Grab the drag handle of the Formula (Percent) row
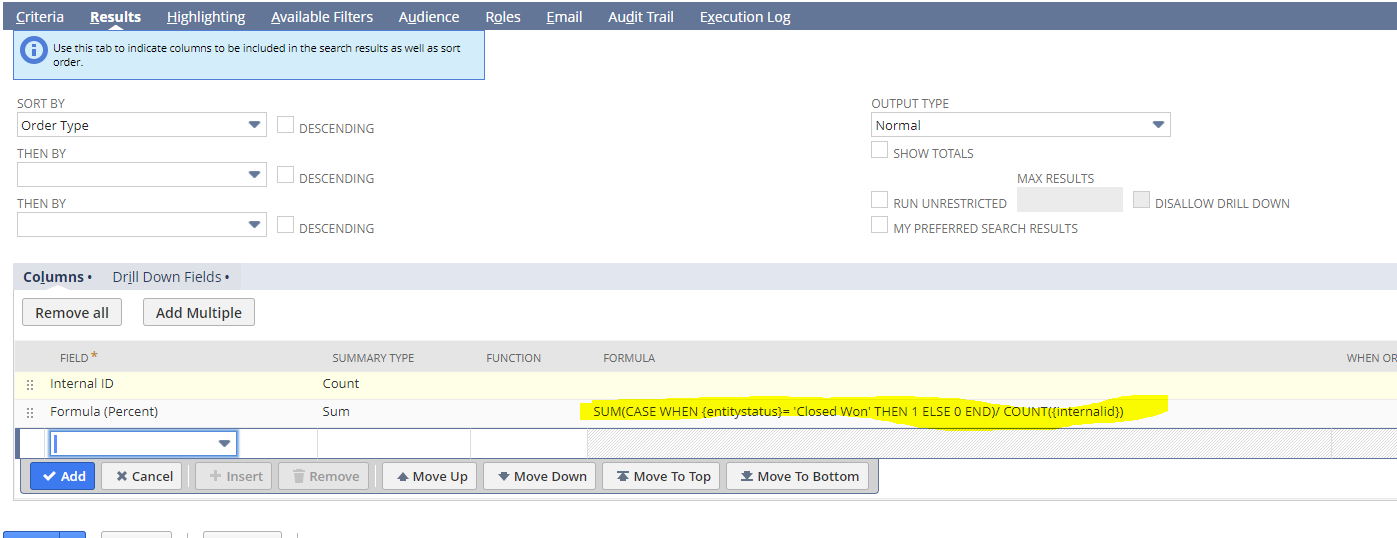 pos(29,412)
